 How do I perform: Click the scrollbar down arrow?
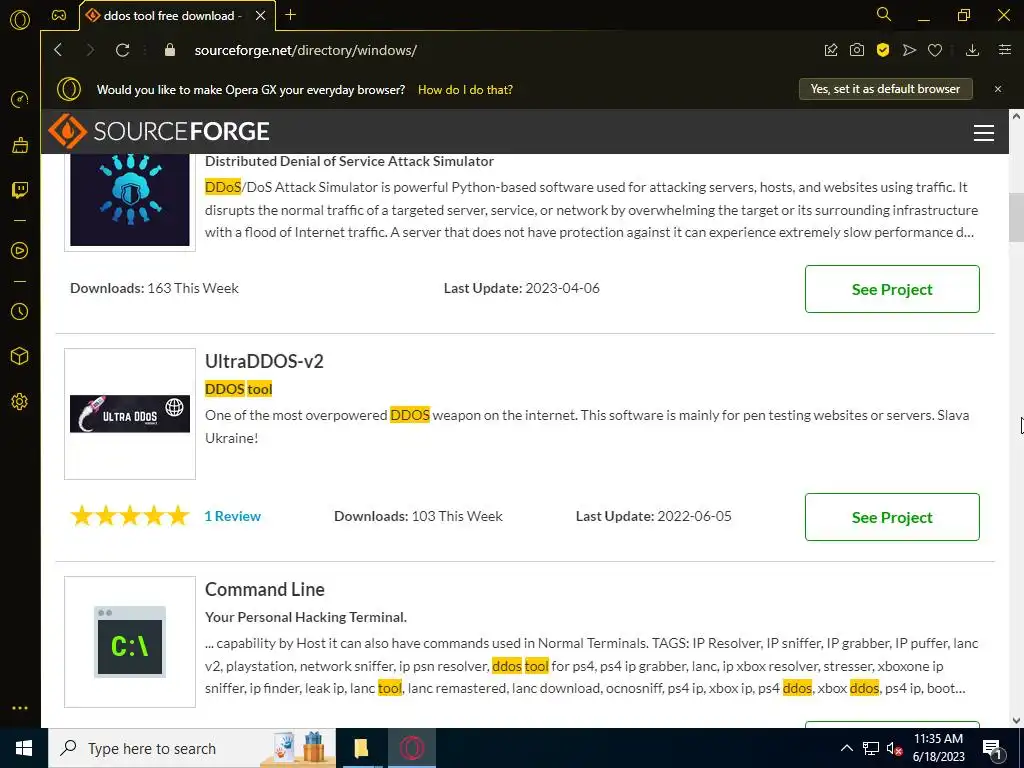[x=1016, y=720]
